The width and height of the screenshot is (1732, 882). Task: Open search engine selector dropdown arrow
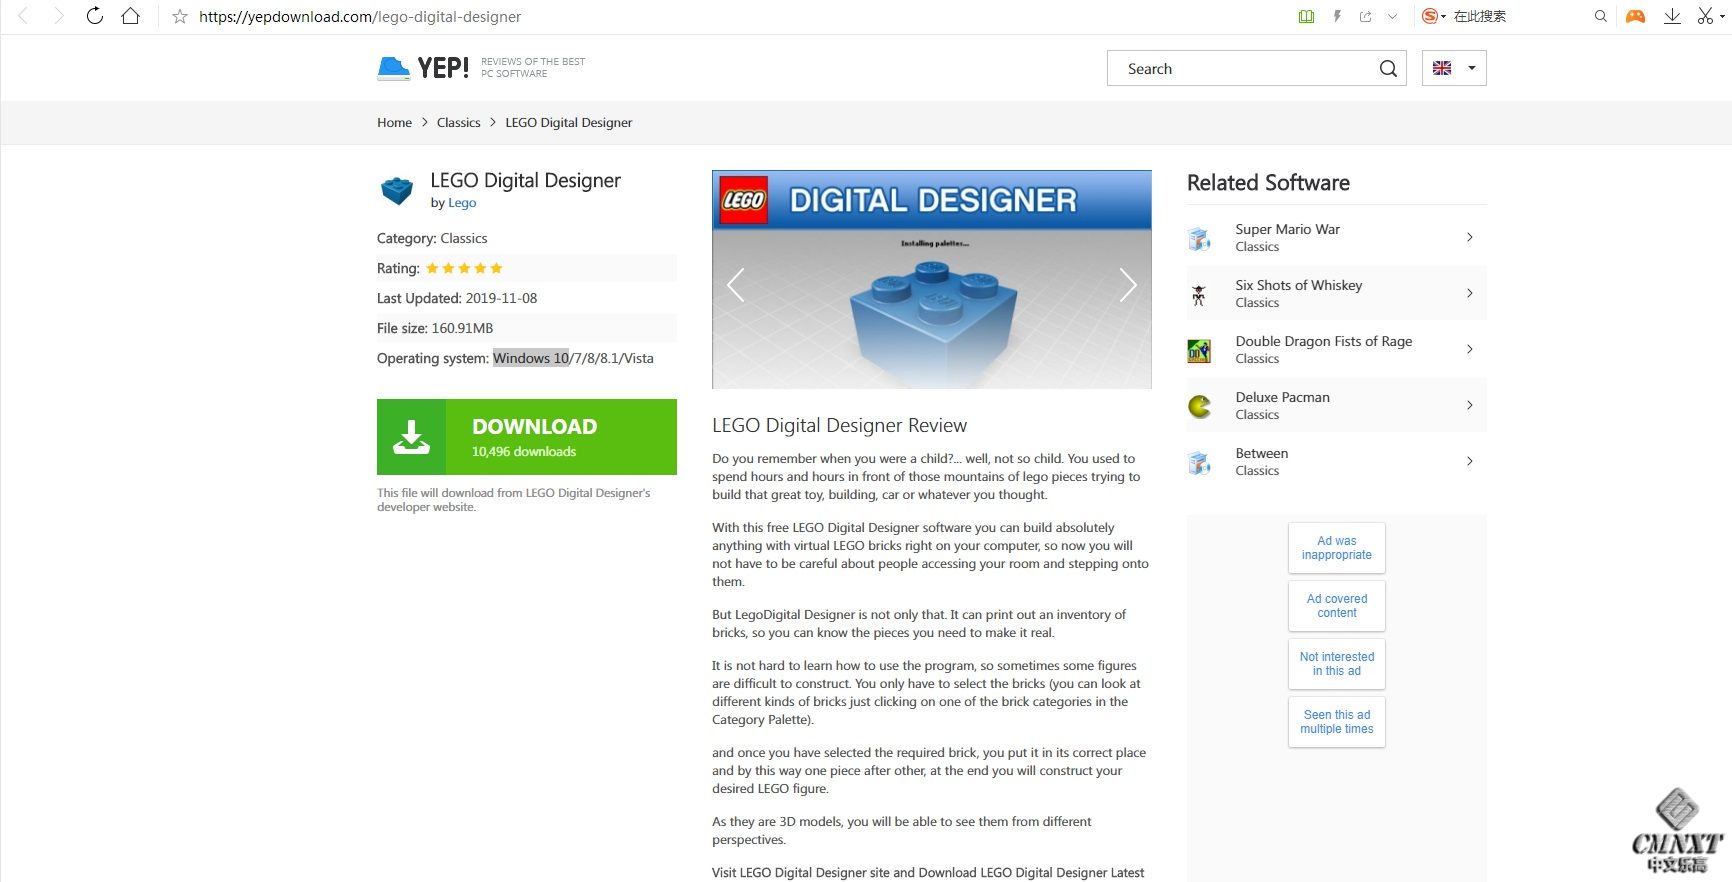coord(1443,17)
